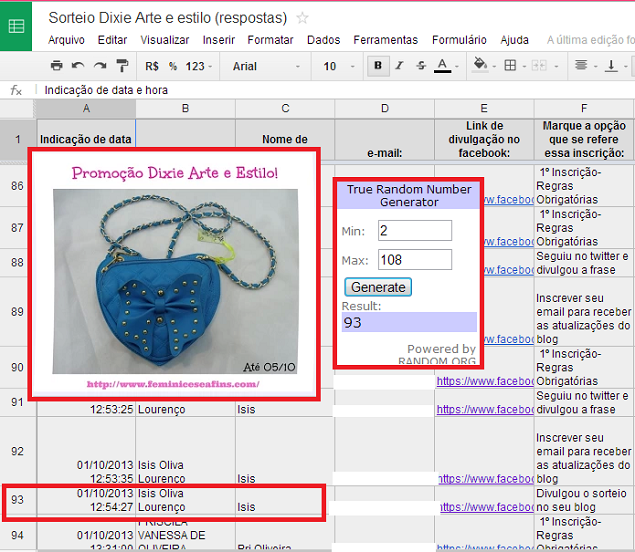
Task: Click 'Link de divulgação no facebook' header
Action: point(484,140)
